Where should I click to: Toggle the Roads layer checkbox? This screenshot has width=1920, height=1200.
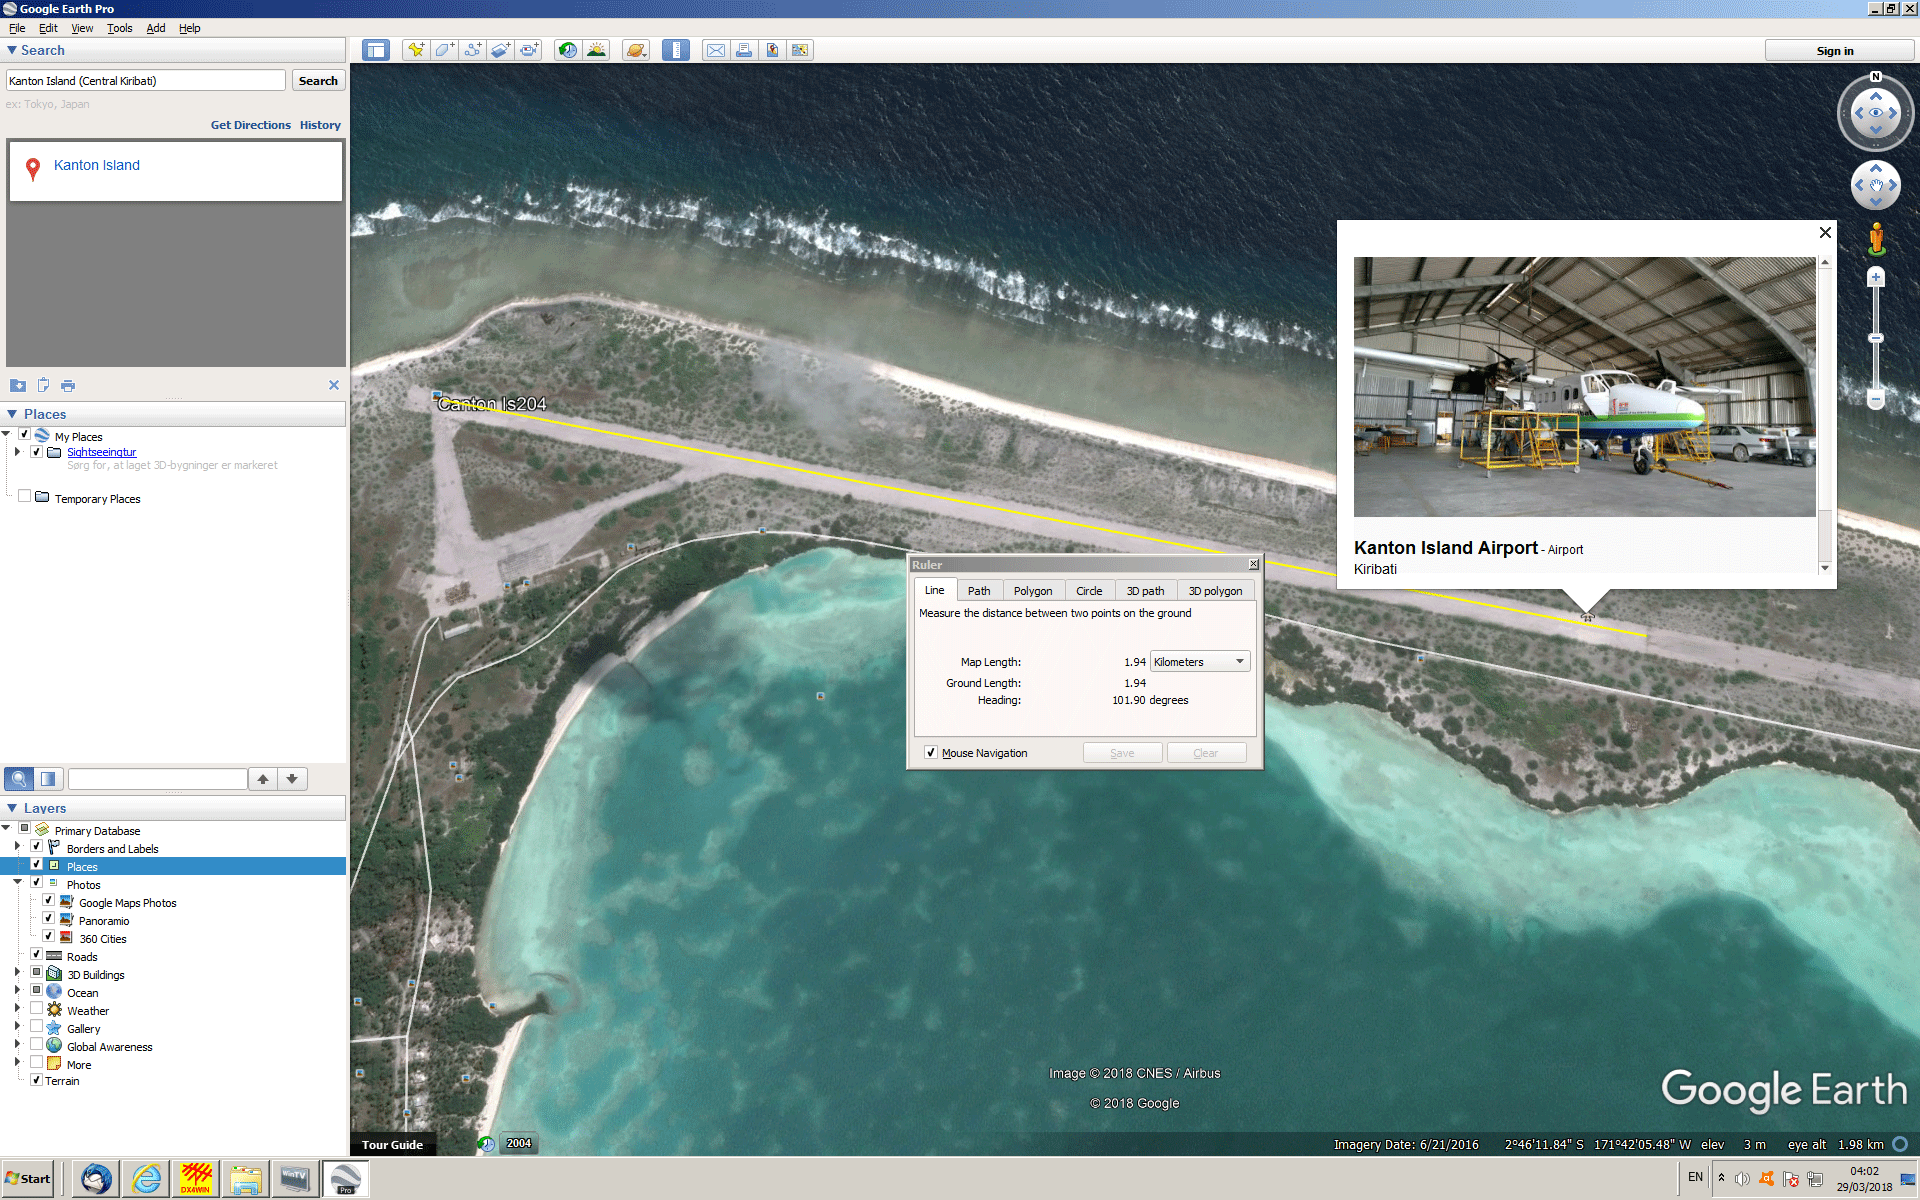pos(37,956)
